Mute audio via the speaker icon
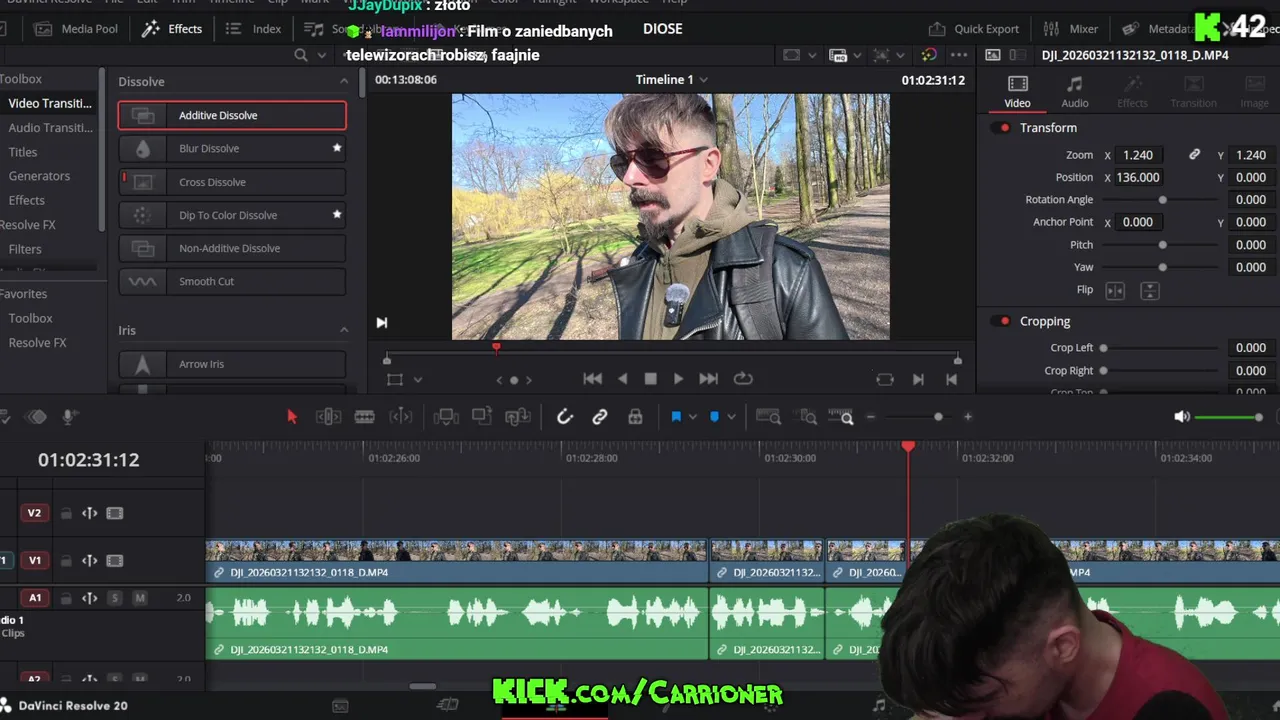The height and width of the screenshot is (720, 1280). (1182, 417)
